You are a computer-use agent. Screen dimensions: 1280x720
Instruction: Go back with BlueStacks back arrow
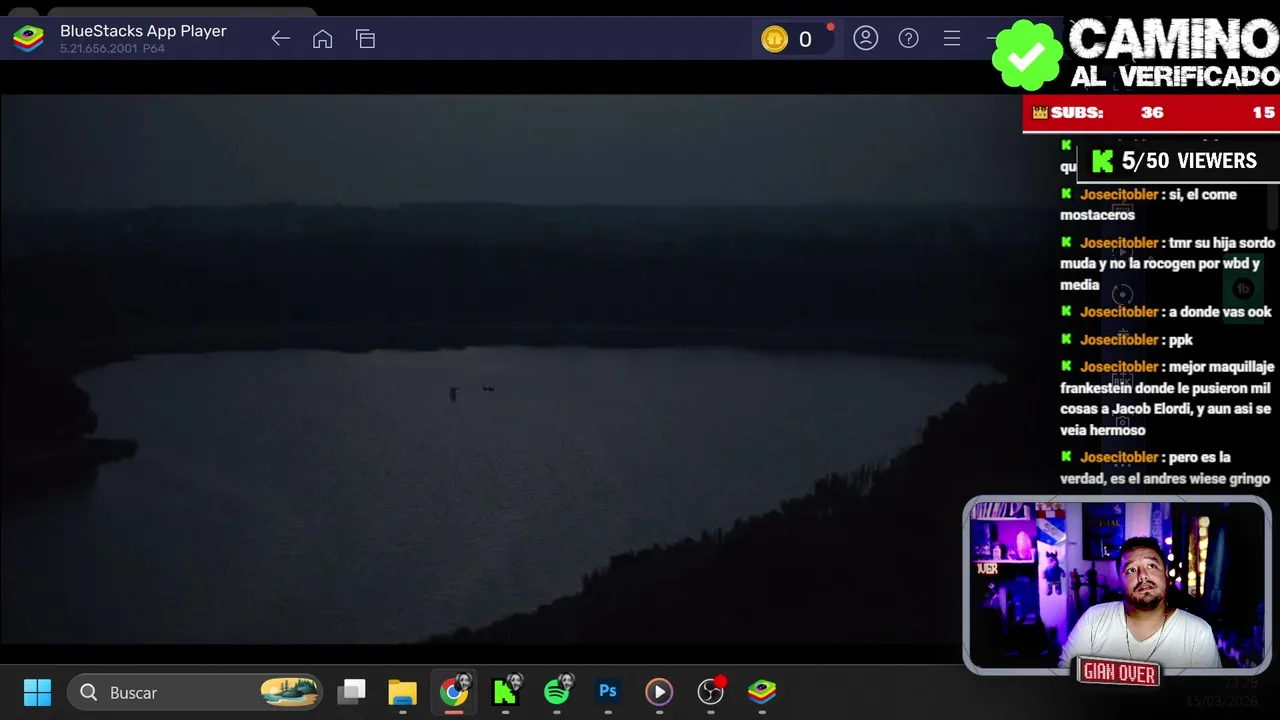280,39
